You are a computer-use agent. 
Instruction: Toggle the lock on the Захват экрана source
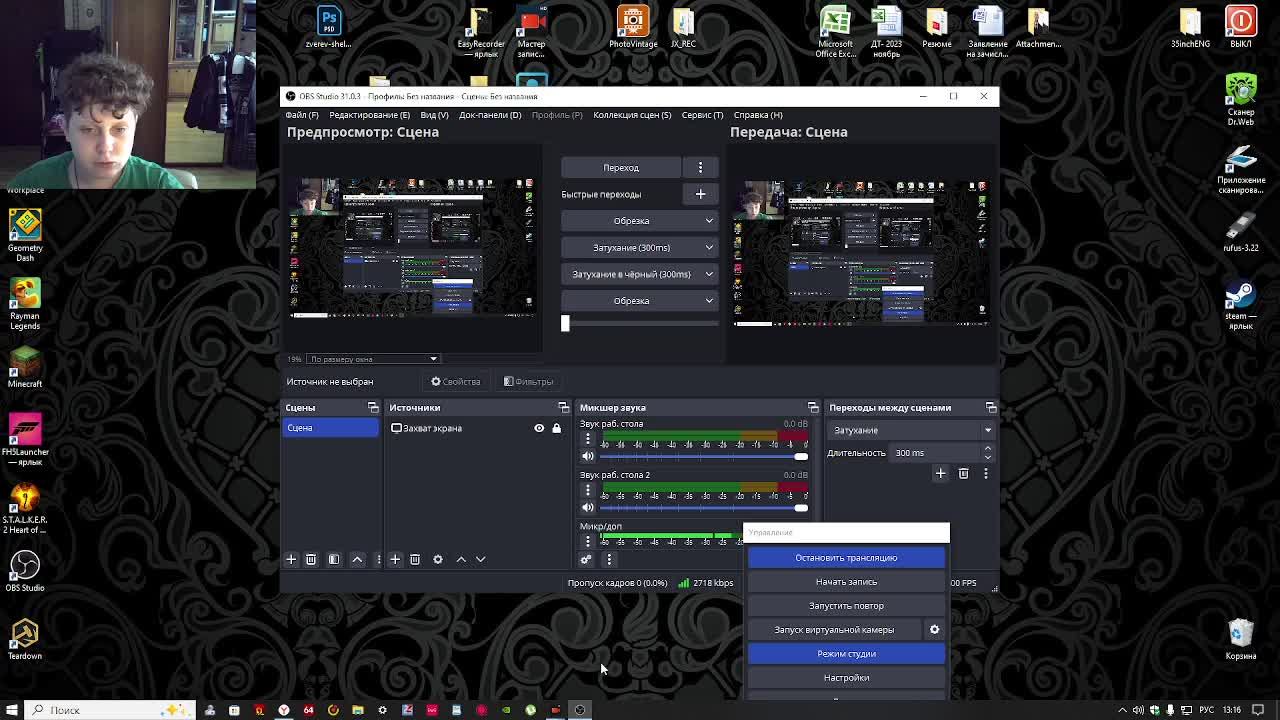(x=557, y=428)
